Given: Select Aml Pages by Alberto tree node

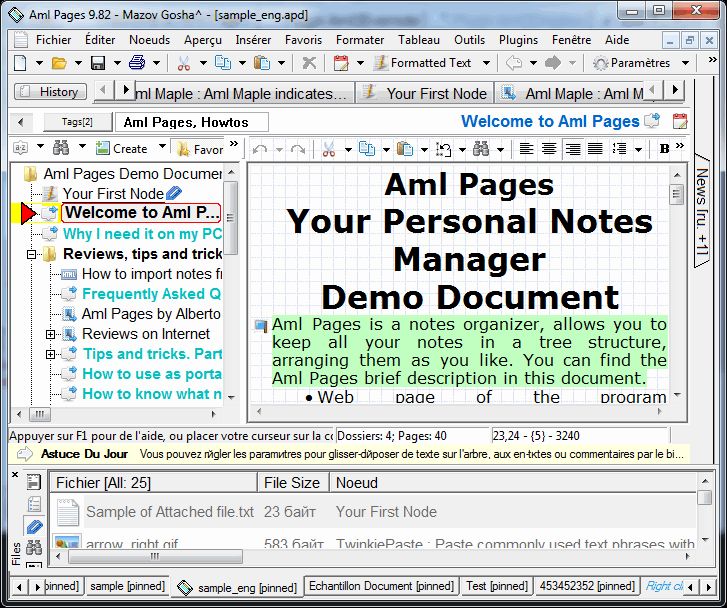Looking at the screenshot, I should 151,314.
